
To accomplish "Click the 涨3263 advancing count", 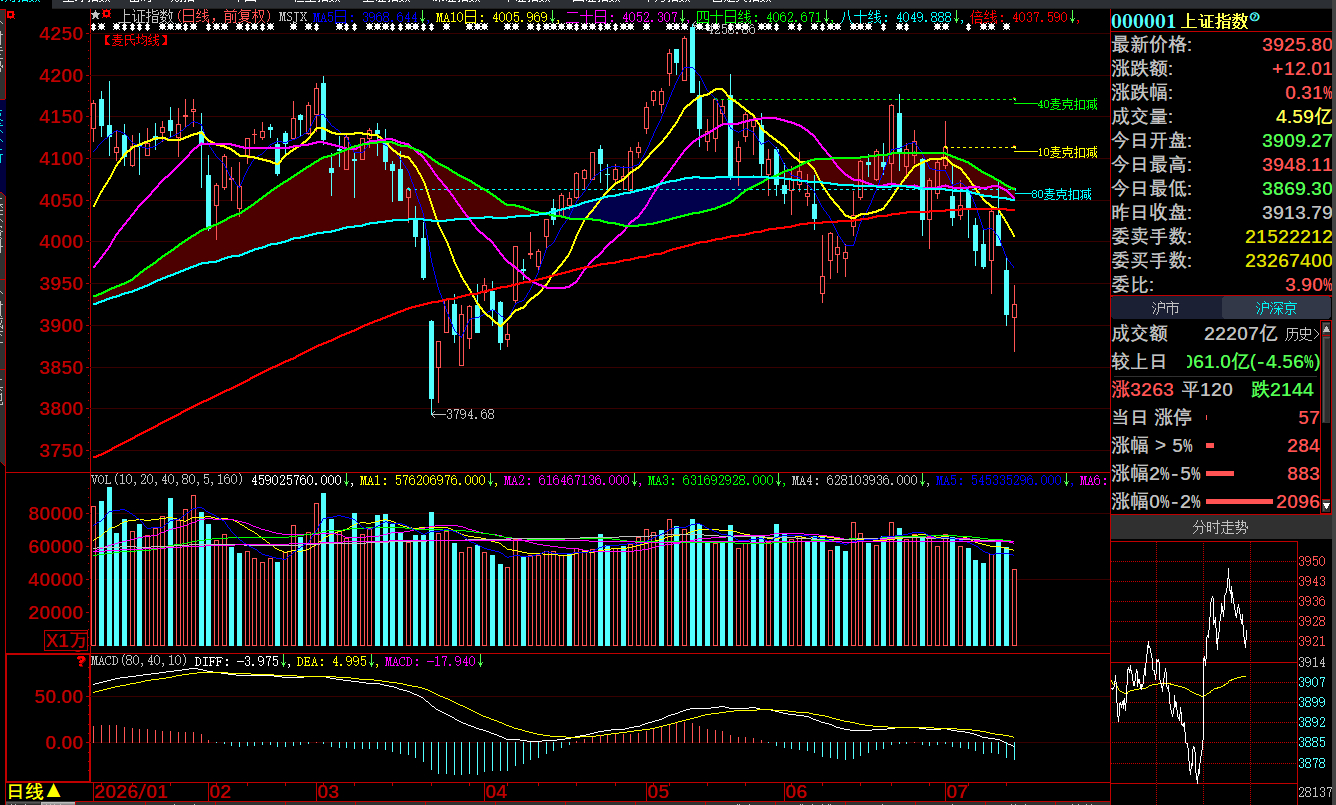I will [x=1143, y=389].
